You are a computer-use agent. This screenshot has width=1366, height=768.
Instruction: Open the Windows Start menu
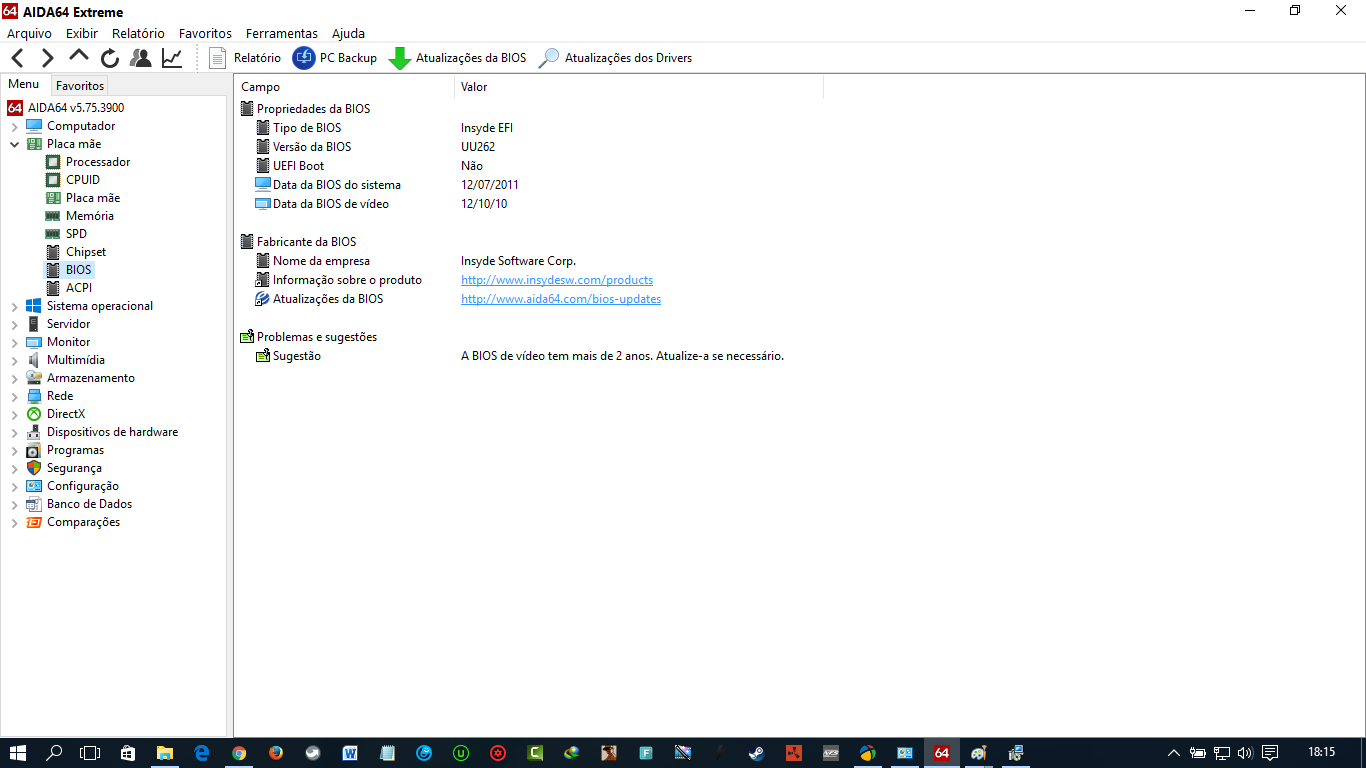click(x=17, y=752)
